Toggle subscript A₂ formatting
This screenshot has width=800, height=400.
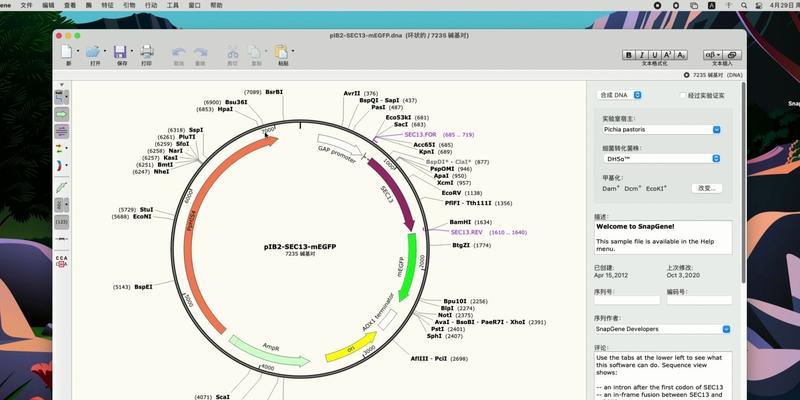pyautogui.click(x=681, y=55)
